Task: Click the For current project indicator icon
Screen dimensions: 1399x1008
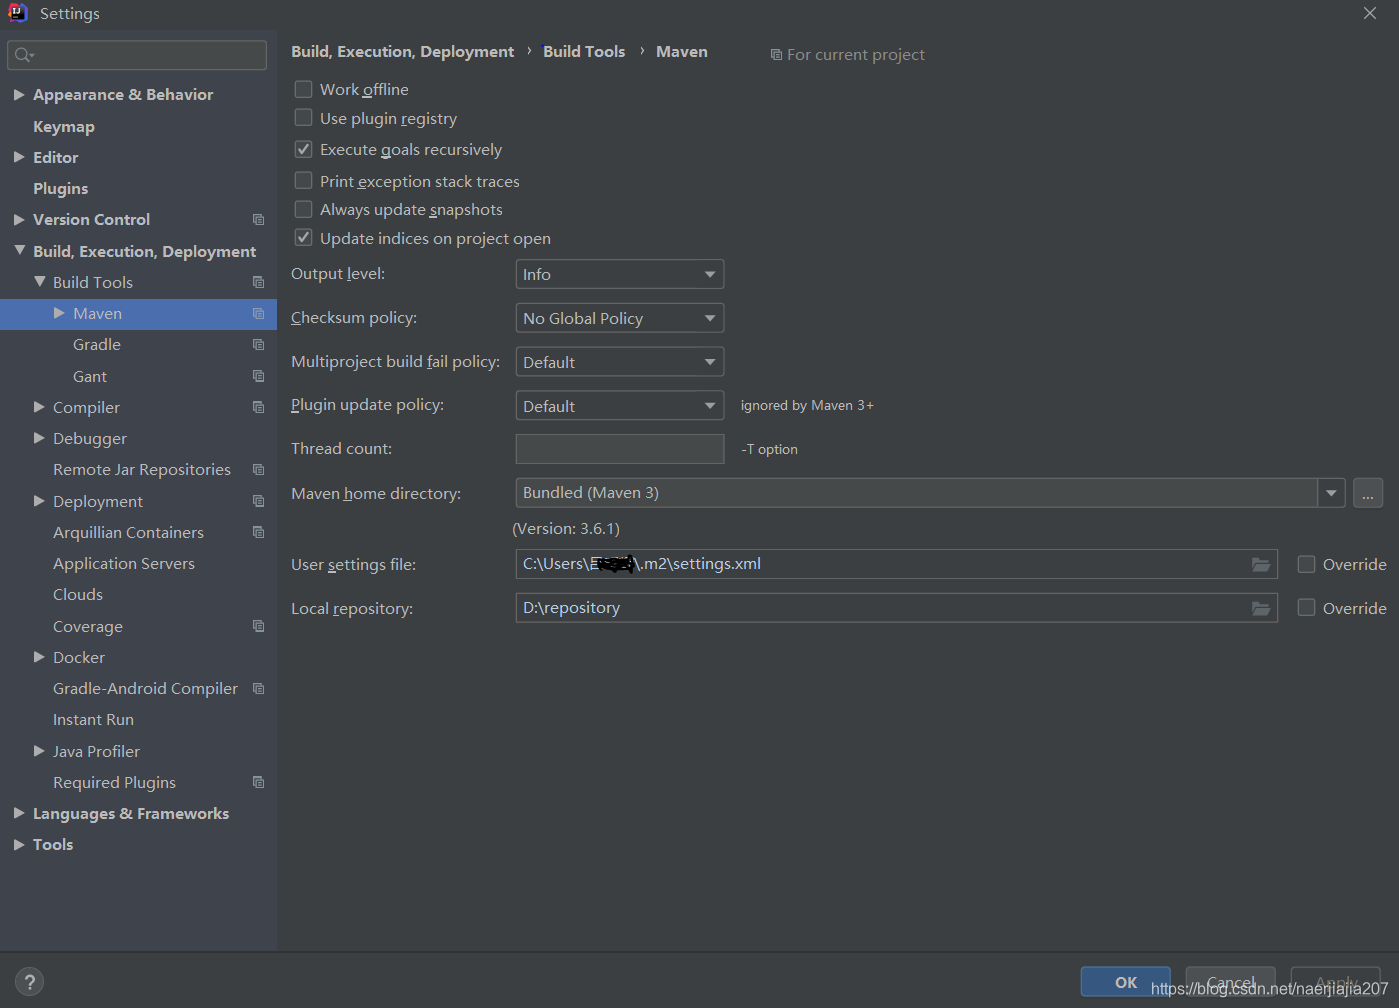Action: point(776,55)
